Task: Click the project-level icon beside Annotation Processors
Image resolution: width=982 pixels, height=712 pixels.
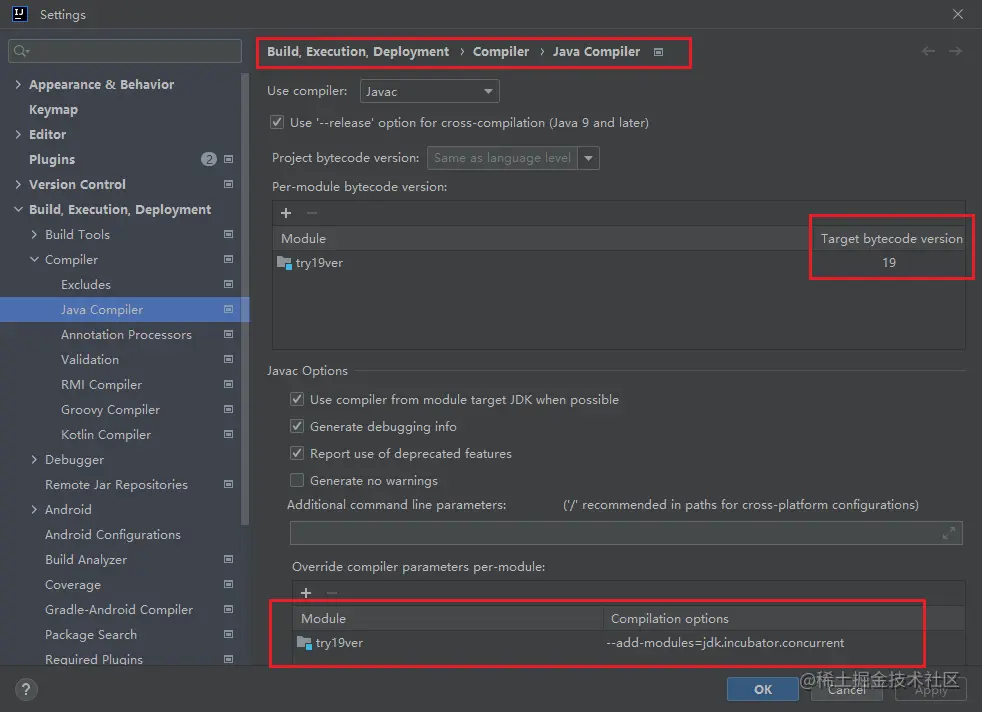Action: pyautogui.click(x=229, y=334)
